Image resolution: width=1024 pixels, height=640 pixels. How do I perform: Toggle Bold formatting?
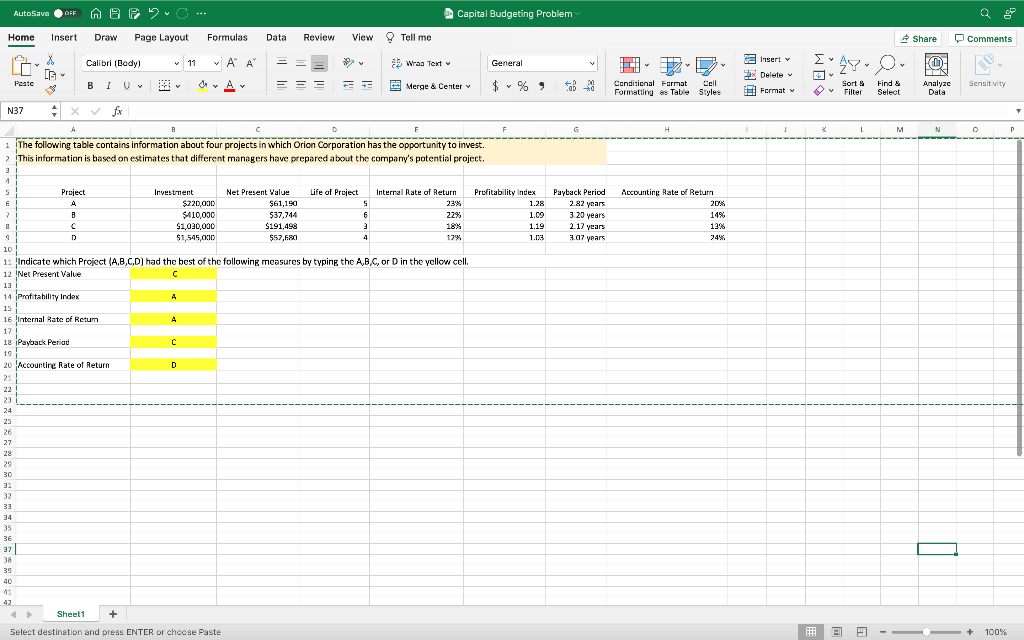[x=90, y=86]
